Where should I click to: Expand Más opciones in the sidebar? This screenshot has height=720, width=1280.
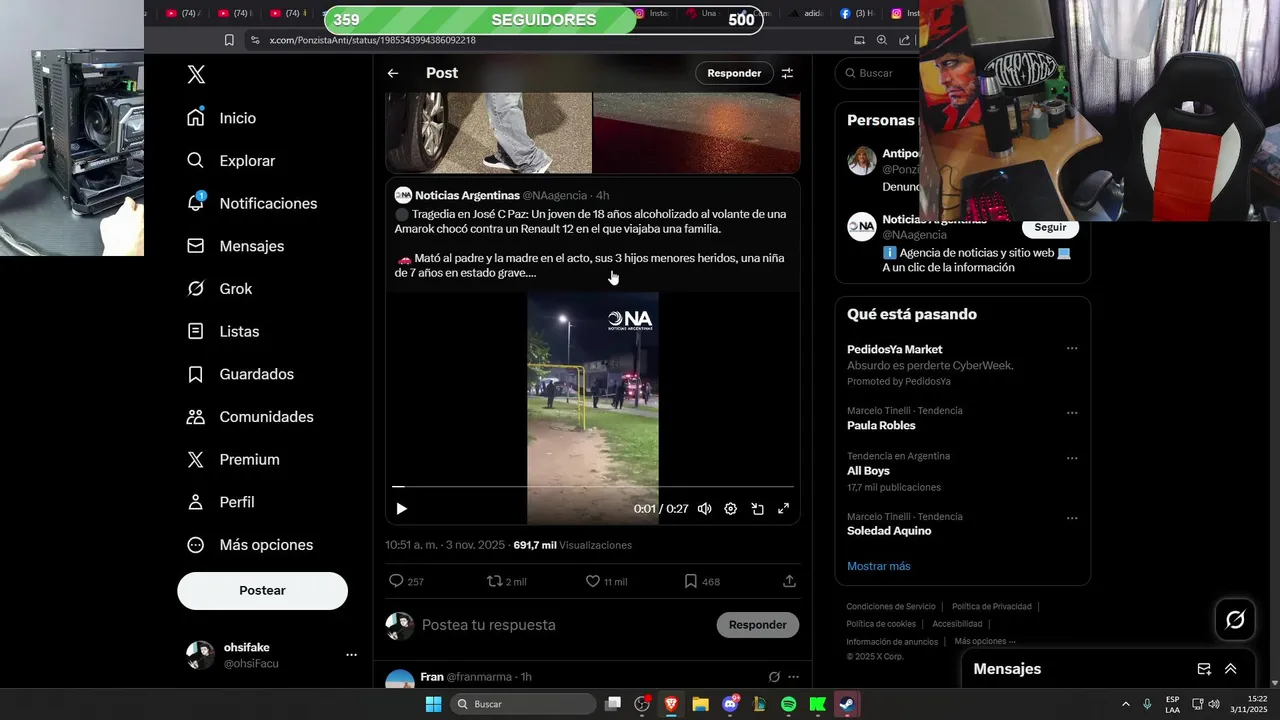pyautogui.click(x=250, y=545)
